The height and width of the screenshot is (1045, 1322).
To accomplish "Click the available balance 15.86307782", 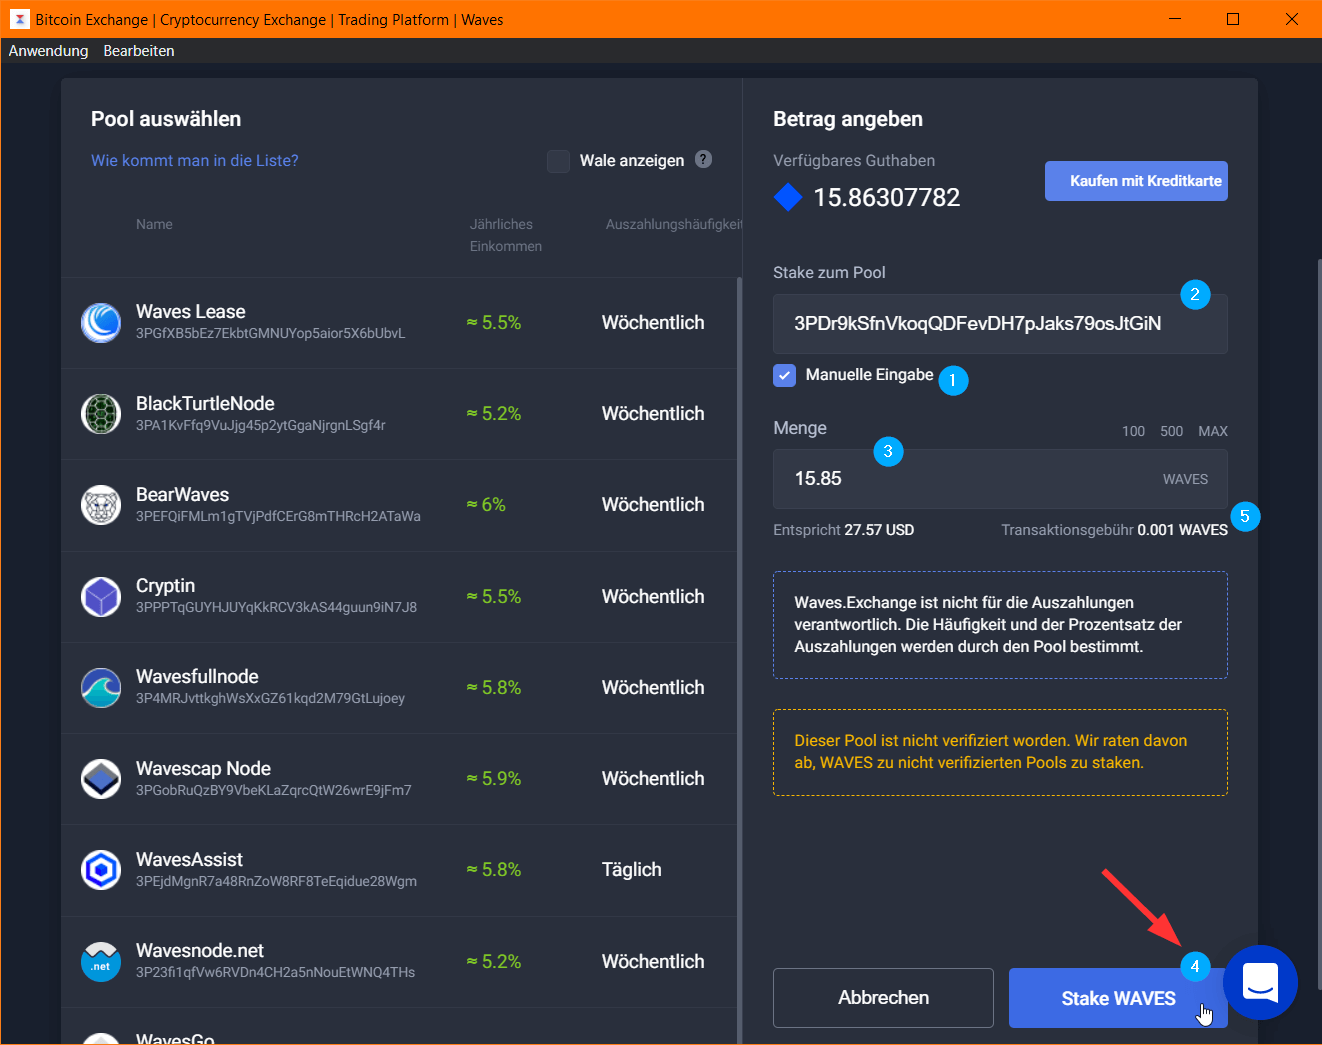I will click(x=886, y=198).
